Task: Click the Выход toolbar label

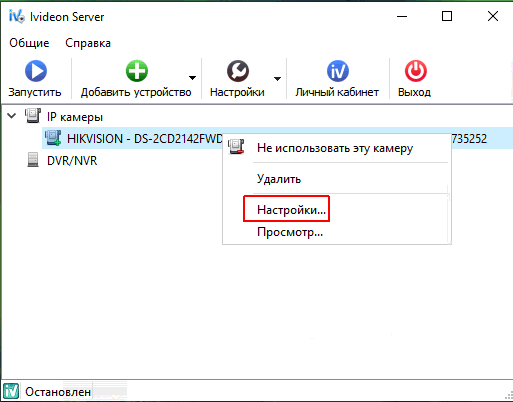Action: coord(414,92)
